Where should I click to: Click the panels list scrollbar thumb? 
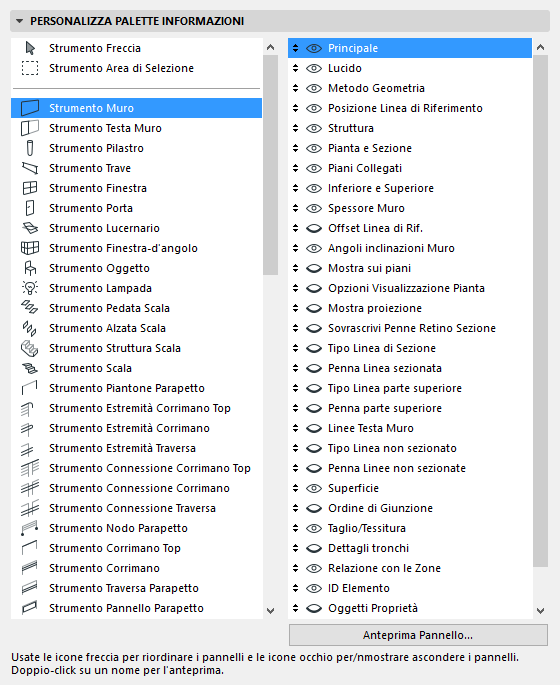point(540,311)
